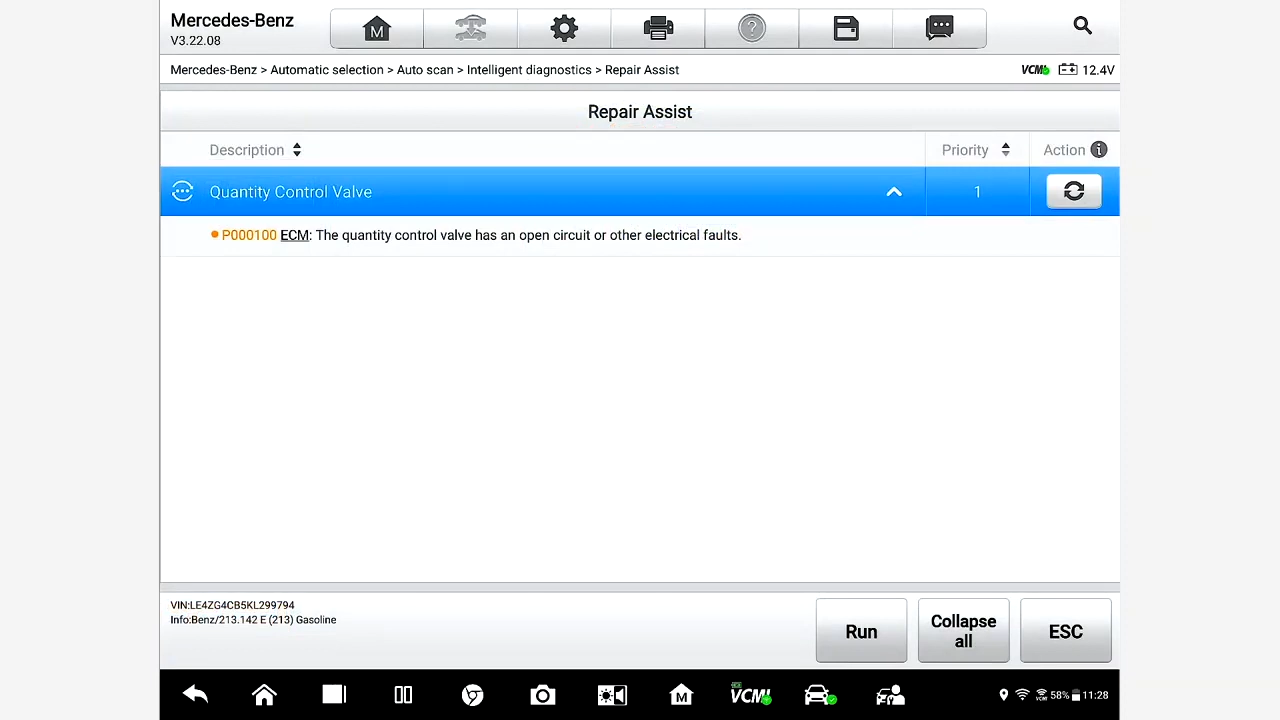Open settings gear in top toolbar
The width and height of the screenshot is (1280, 720).
pos(564,29)
